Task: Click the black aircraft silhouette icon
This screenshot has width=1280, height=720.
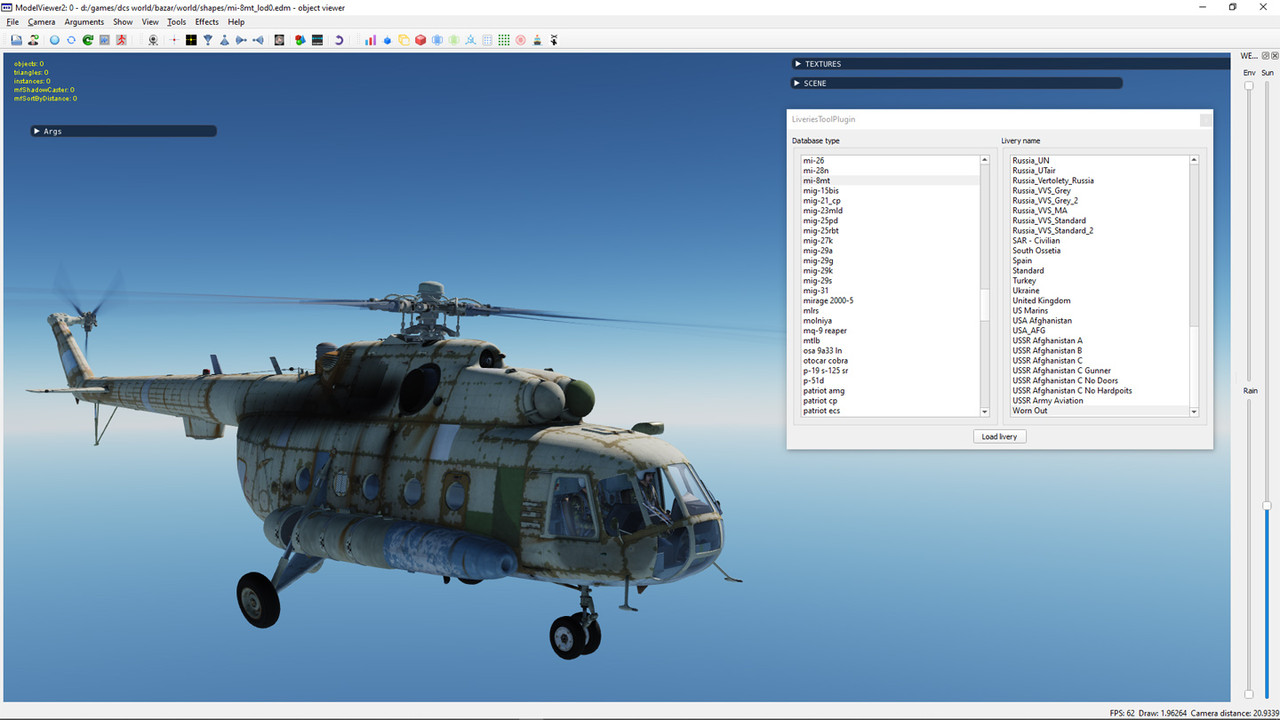Action: point(554,40)
